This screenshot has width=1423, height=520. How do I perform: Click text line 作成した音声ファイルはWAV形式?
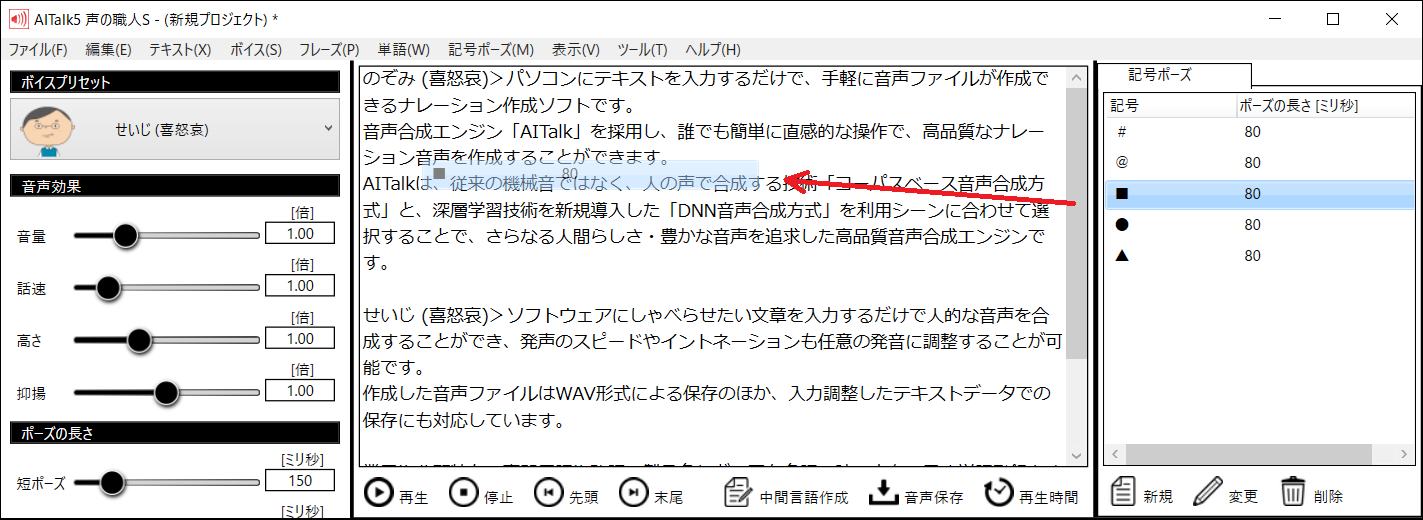tap(706, 393)
